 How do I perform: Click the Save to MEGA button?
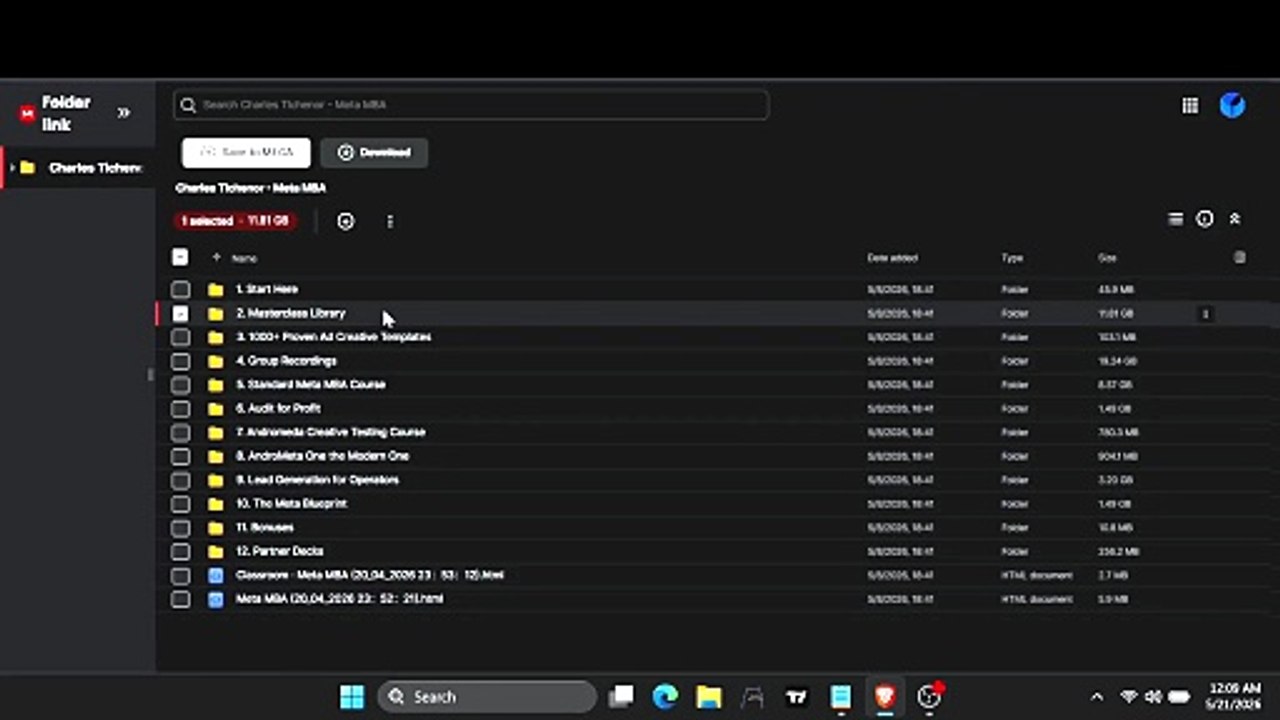click(x=246, y=152)
